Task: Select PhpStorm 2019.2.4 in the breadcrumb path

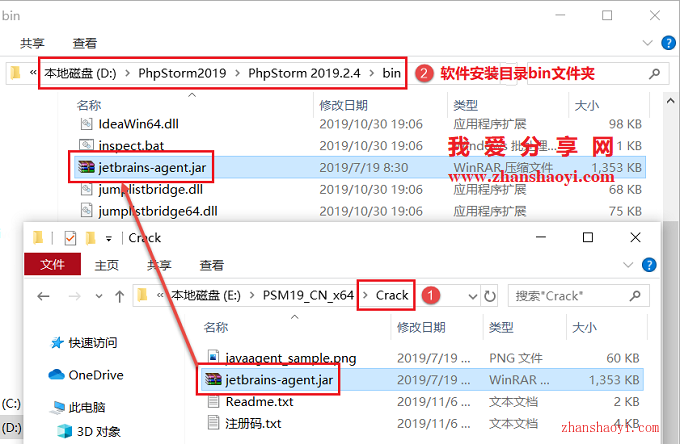Action: pyautogui.click(x=304, y=73)
